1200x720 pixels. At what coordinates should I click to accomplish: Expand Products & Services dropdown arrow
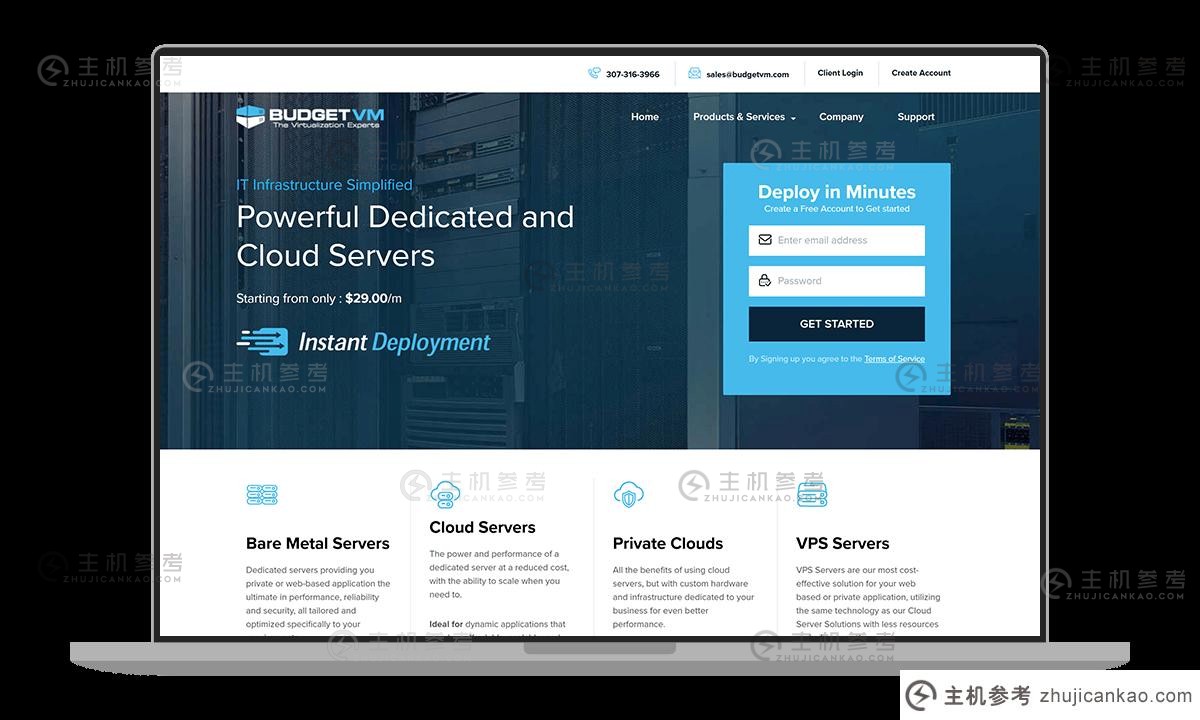coord(793,118)
